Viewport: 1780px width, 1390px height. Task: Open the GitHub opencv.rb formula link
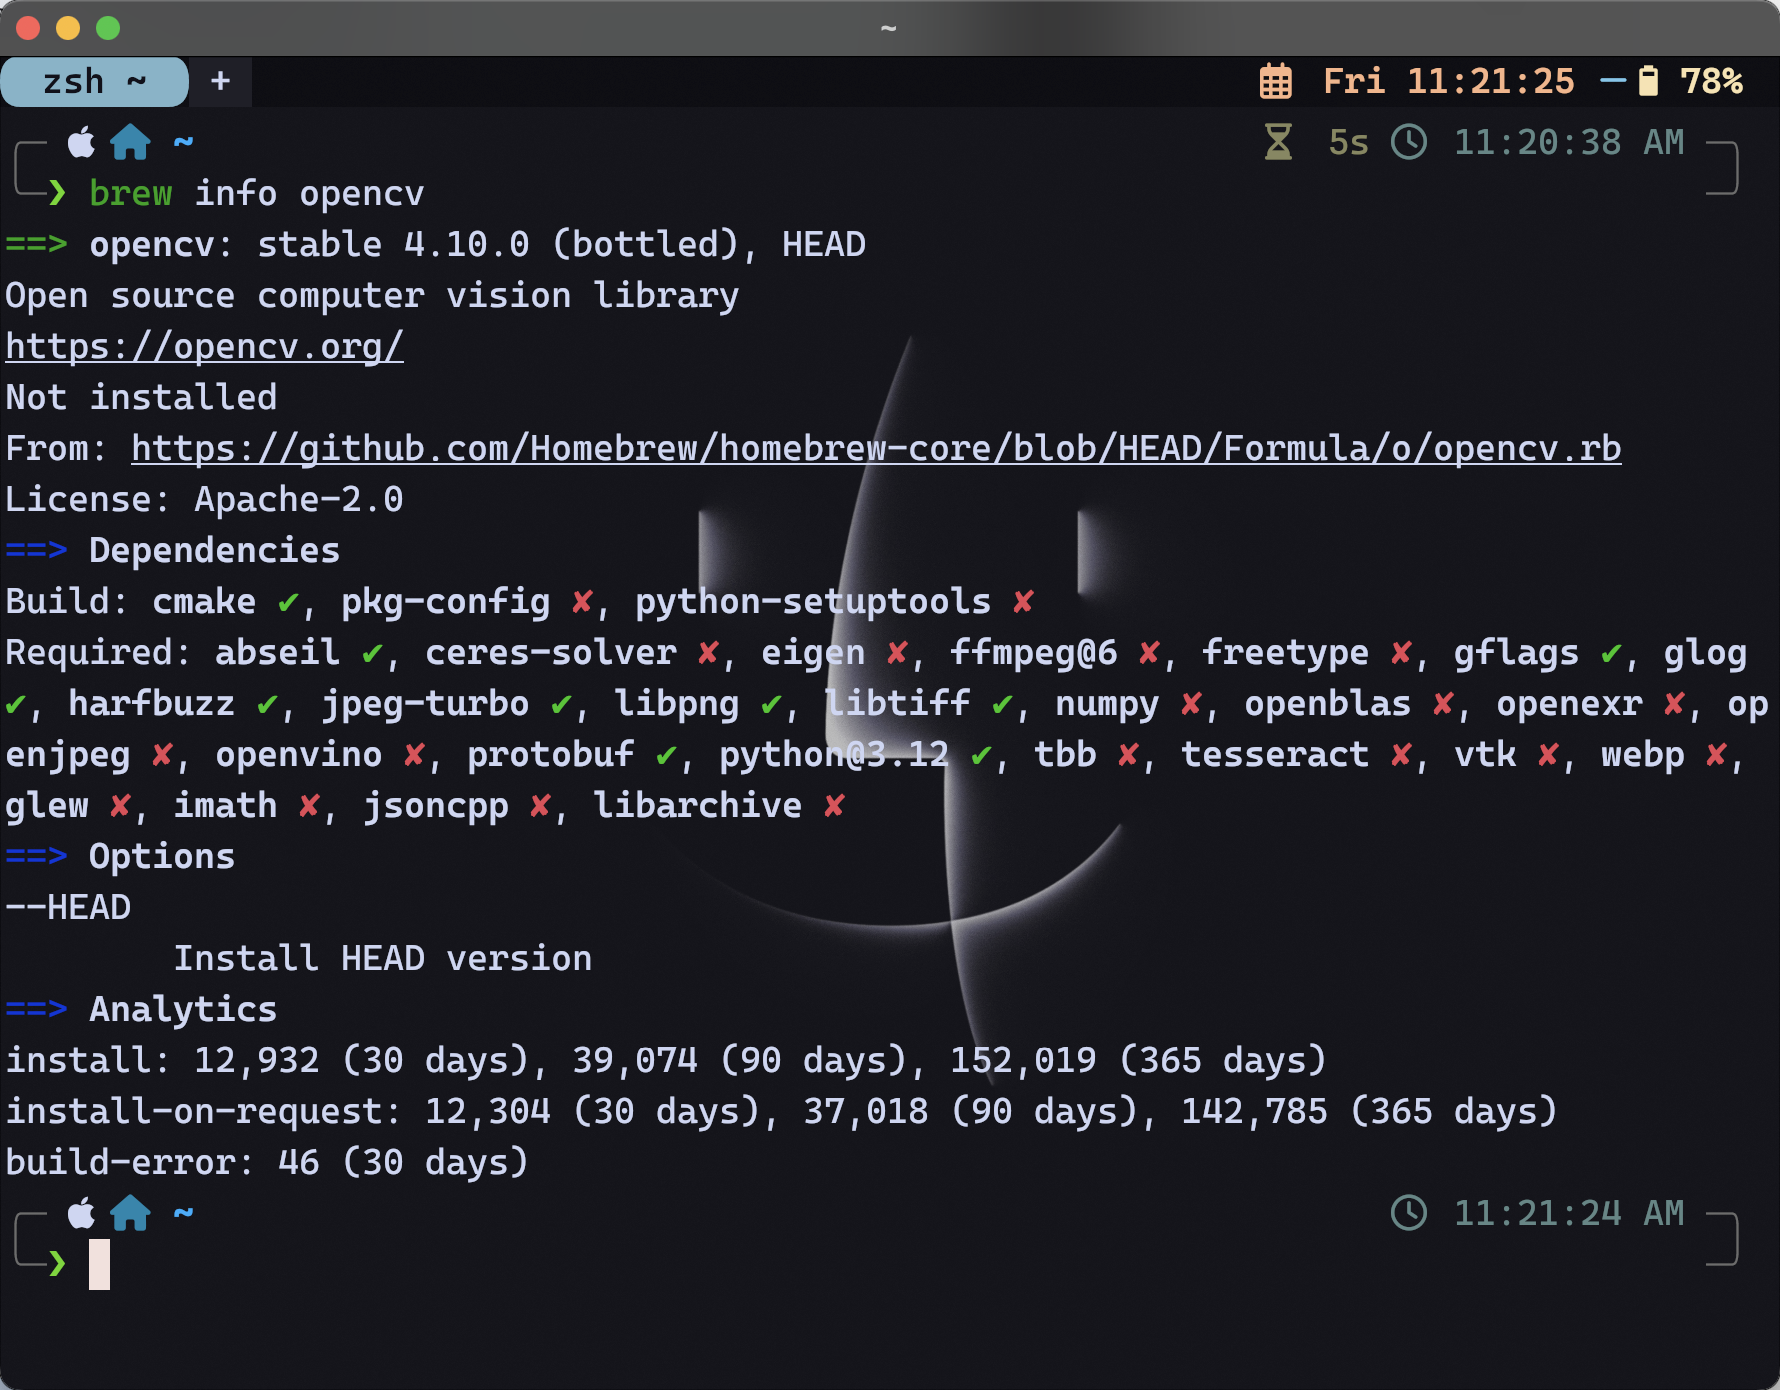(x=876, y=448)
